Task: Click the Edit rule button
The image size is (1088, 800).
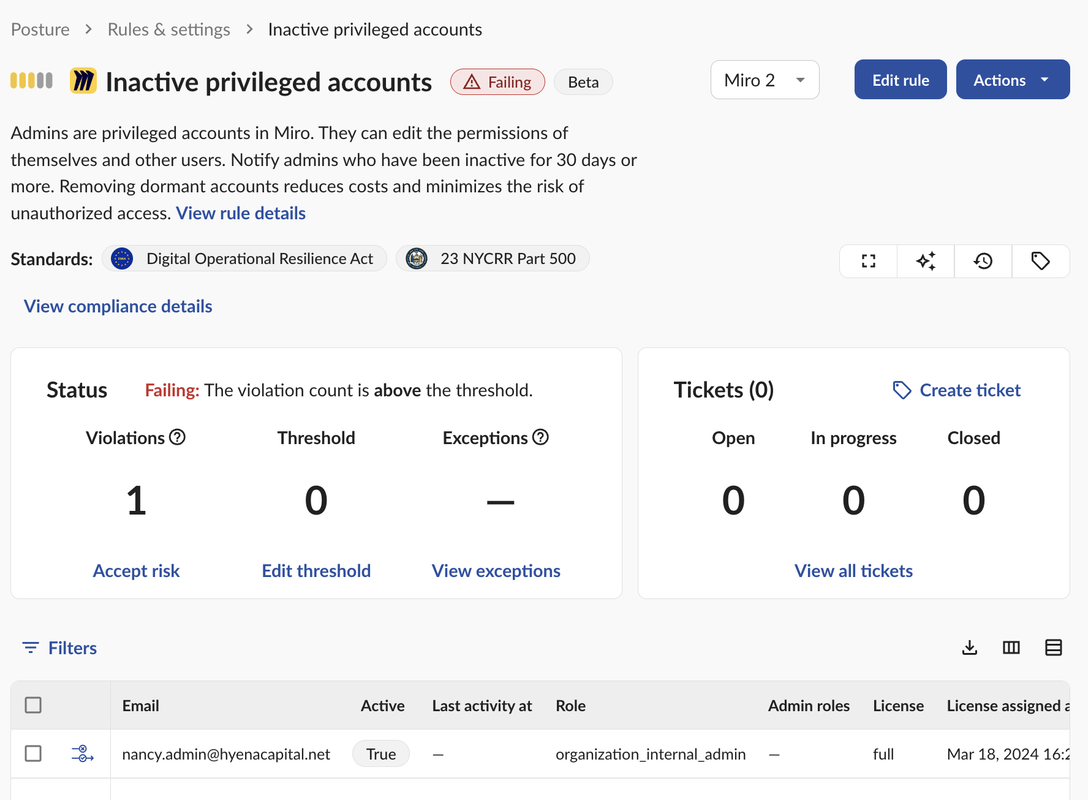Action: click(x=900, y=80)
